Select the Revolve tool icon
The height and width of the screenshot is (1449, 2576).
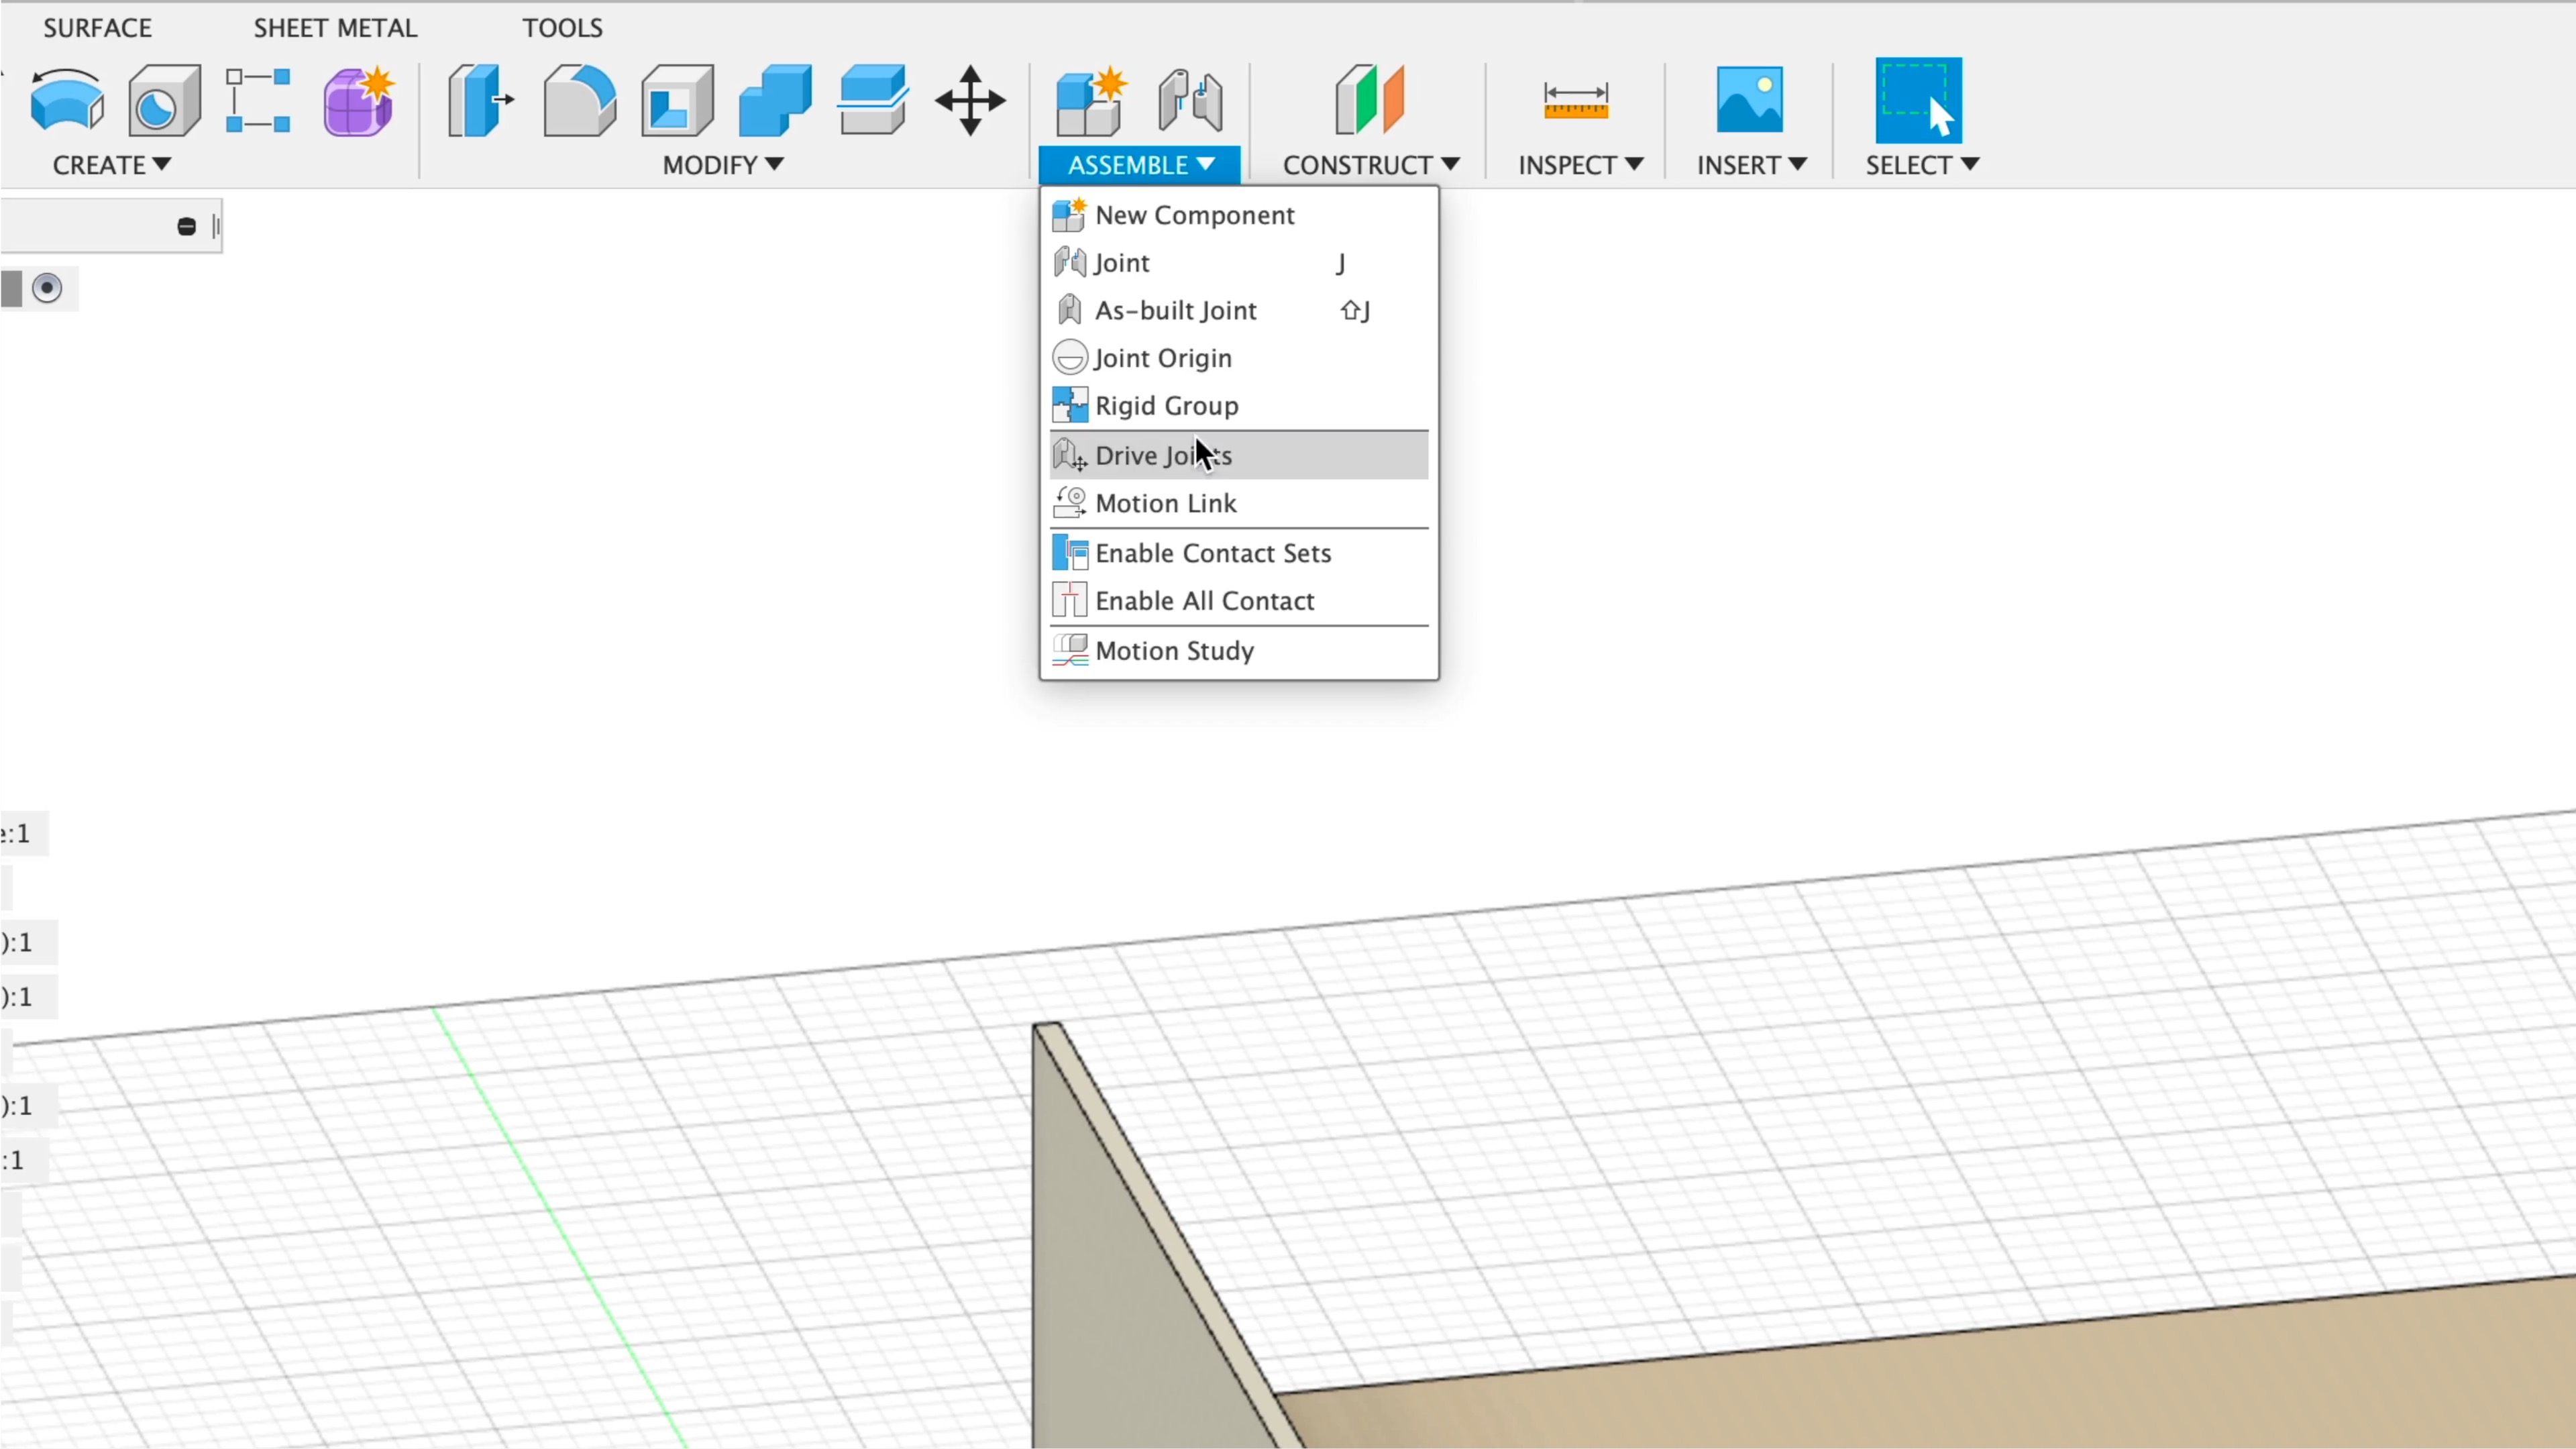(x=67, y=100)
